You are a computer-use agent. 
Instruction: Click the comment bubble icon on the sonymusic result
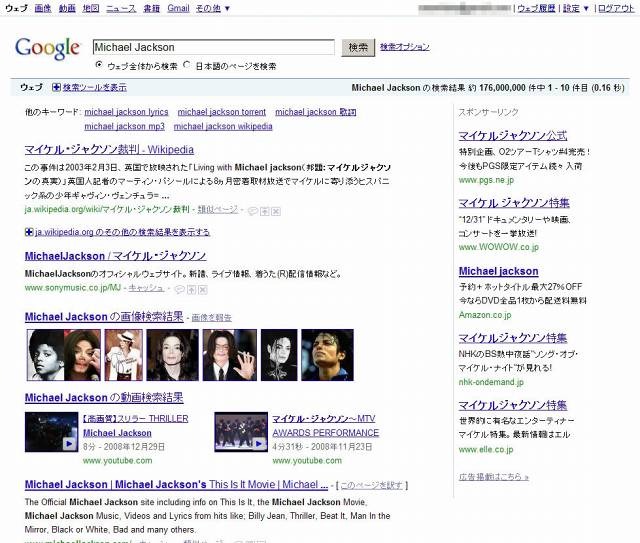180,289
